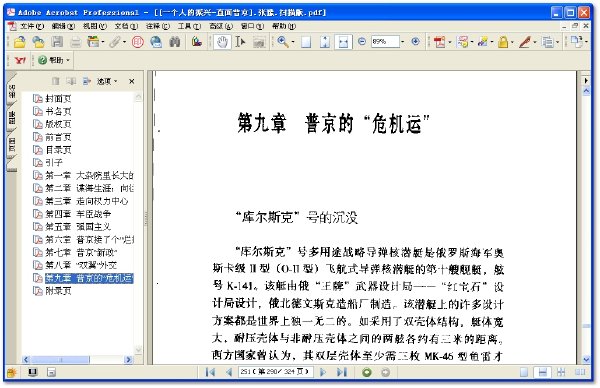The width and height of the screenshot is (600, 388).
Task: Click the padlock Secure icon
Action: point(503,41)
